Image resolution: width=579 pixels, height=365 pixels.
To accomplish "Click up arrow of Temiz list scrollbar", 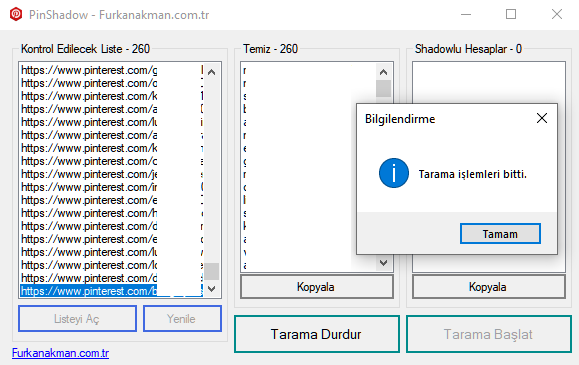I will (384, 72).
